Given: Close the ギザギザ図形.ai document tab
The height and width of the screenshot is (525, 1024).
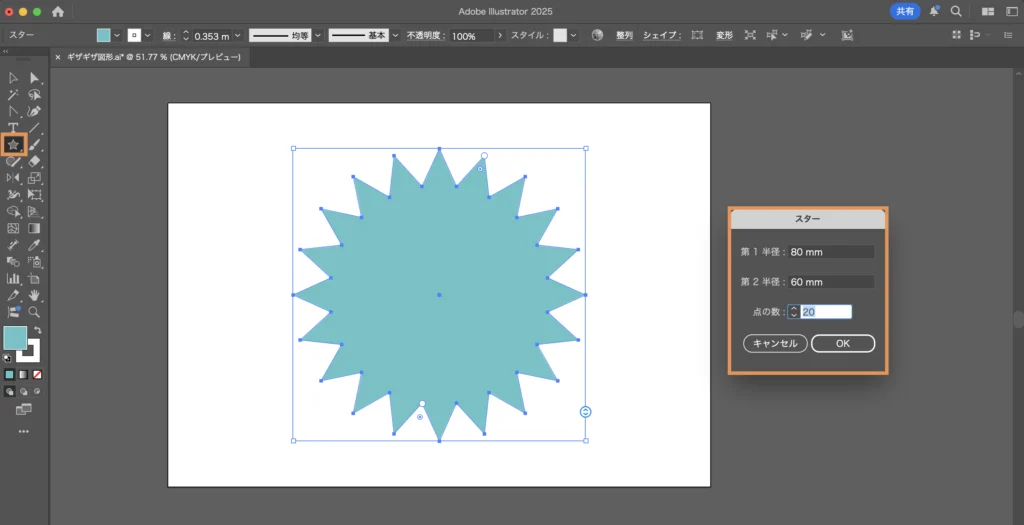Looking at the screenshot, I should click(x=57, y=58).
